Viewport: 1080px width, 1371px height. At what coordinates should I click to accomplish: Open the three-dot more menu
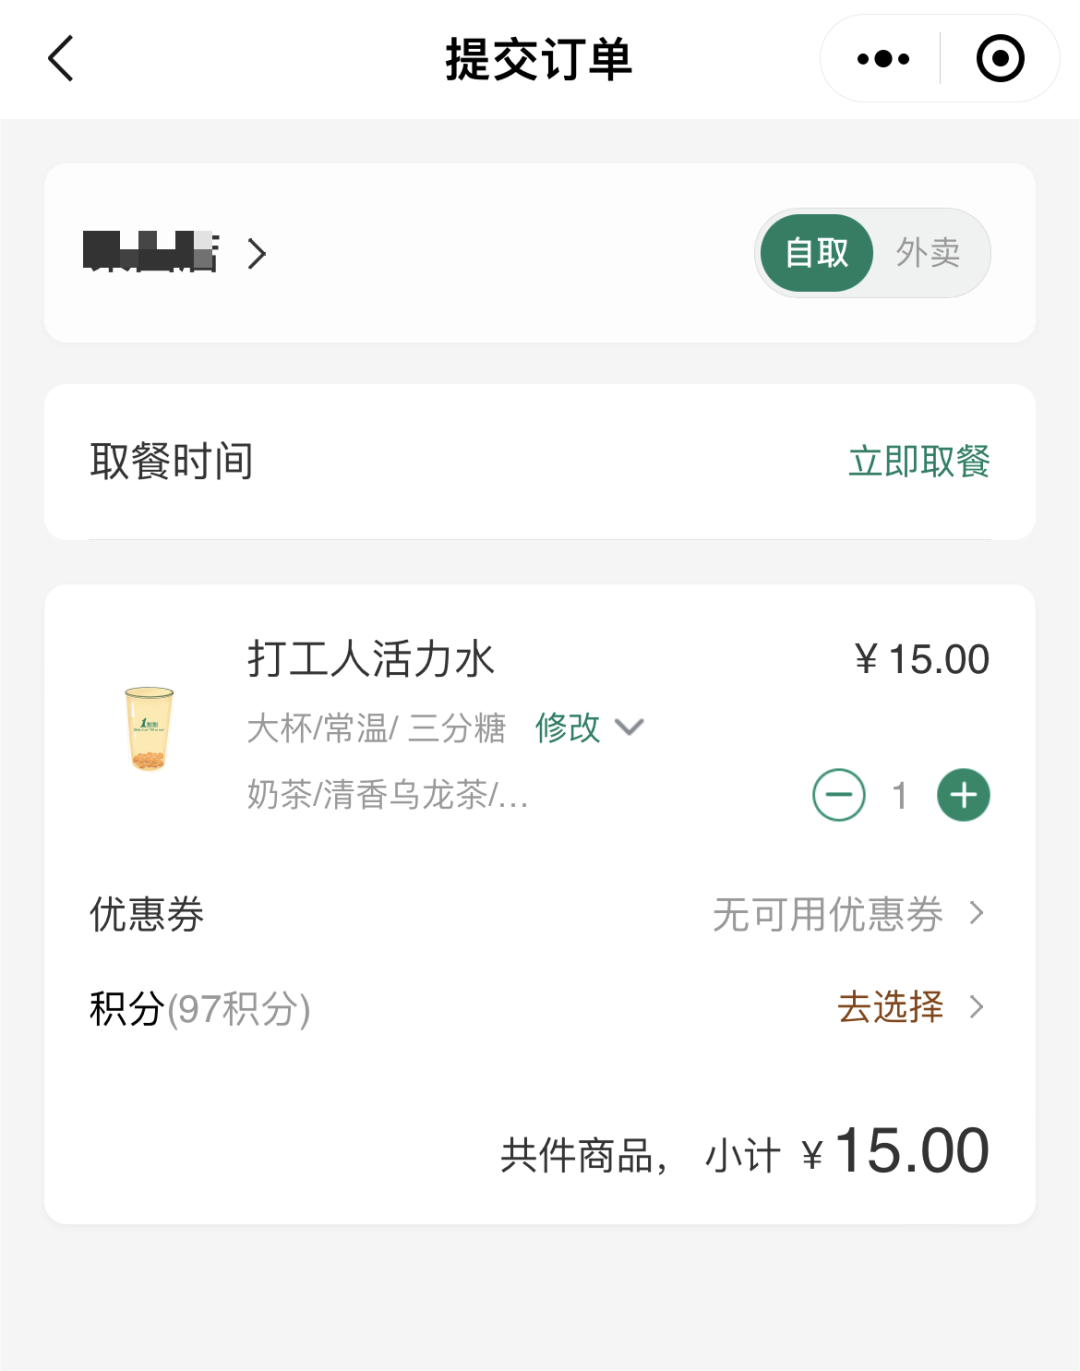[x=883, y=59]
